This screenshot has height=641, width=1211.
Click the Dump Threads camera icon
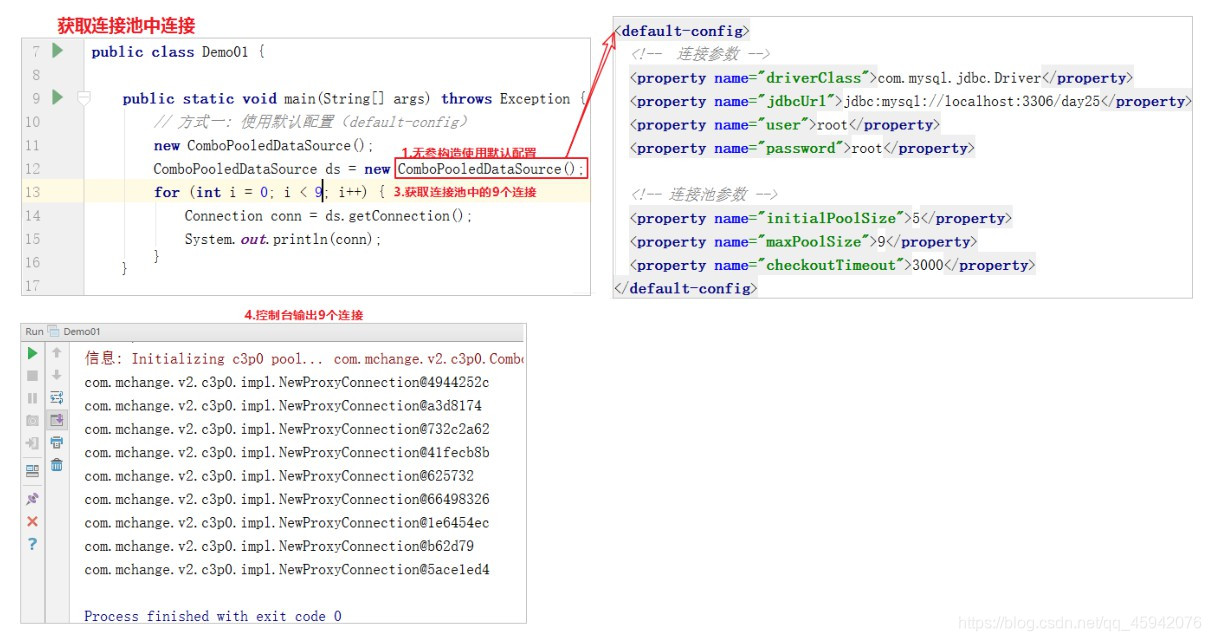pyautogui.click(x=33, y=420)
